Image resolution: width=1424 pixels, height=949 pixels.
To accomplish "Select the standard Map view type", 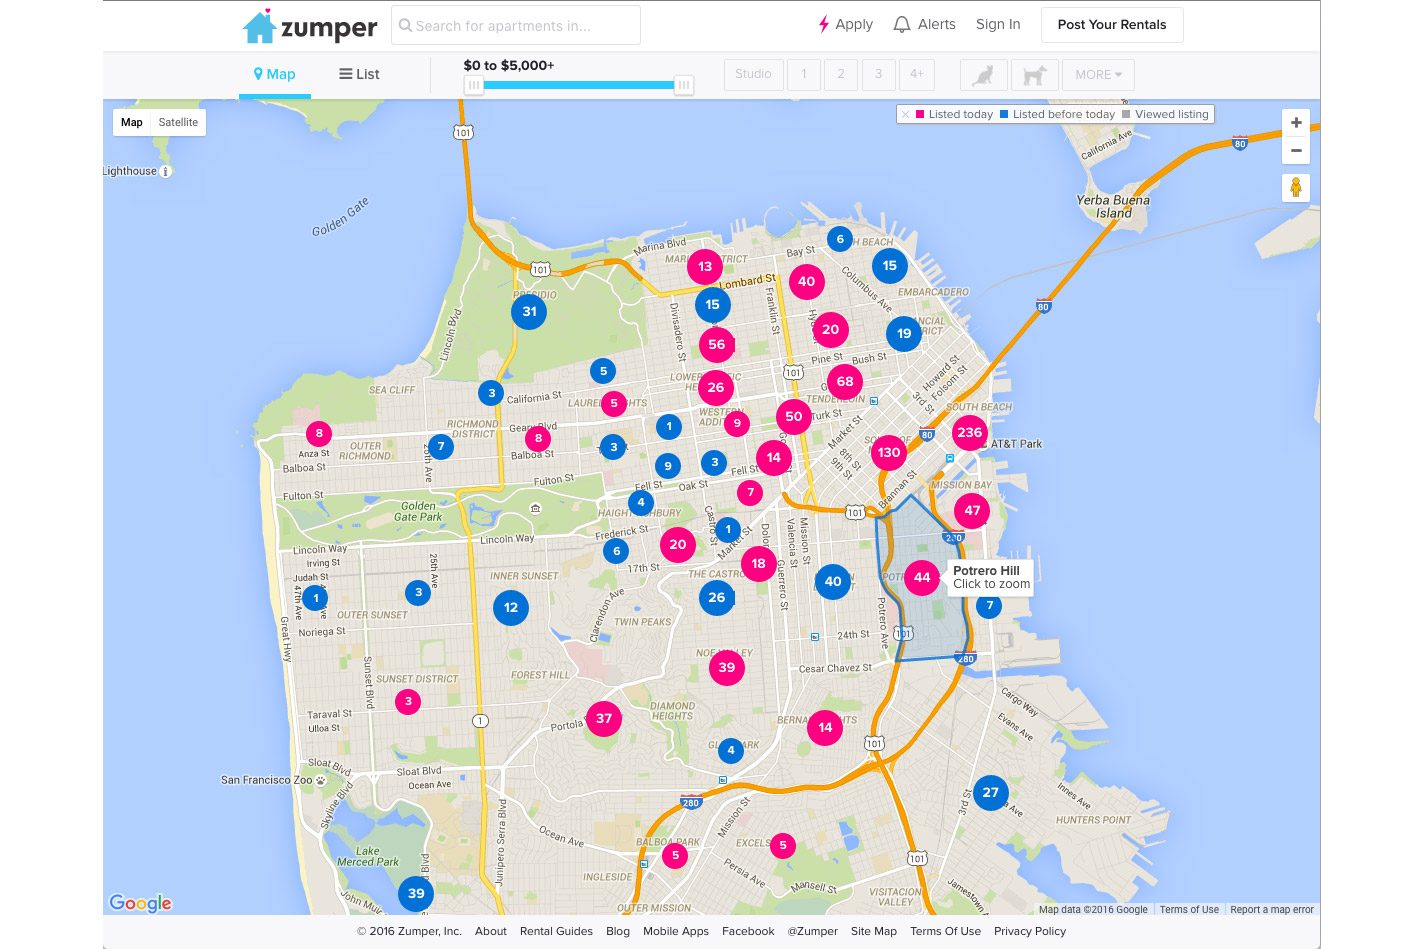I will pyautogui.click(x=132, y=122).
